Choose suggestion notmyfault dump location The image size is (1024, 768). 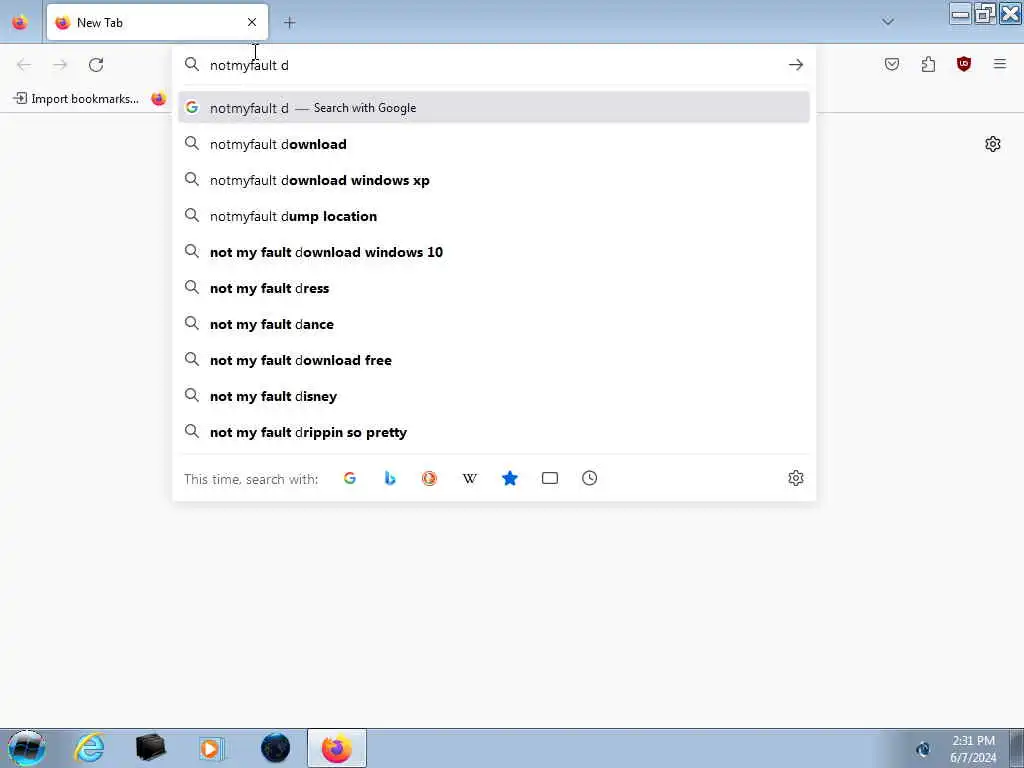[494, 216]
